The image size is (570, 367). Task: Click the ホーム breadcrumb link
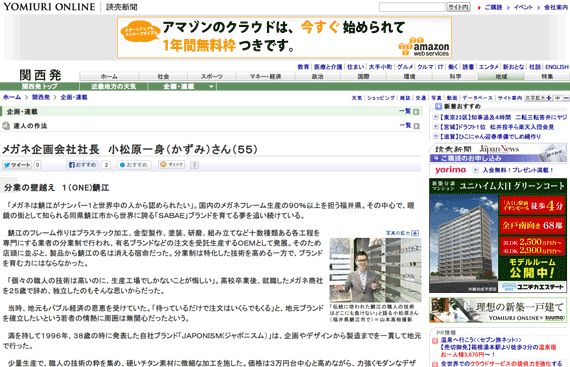tap(12, 97)
